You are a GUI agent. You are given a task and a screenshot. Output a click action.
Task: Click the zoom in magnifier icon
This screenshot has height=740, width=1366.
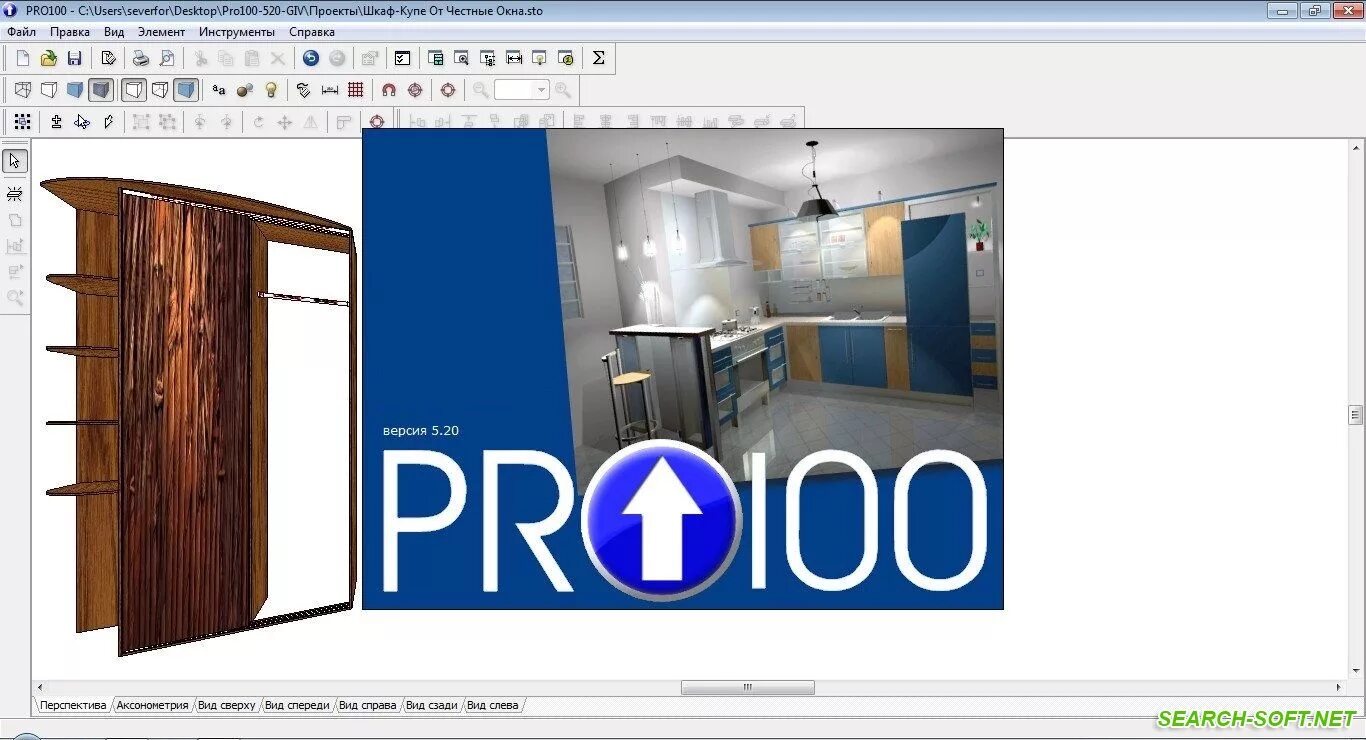pyautogui.click(x=563, y=90)
